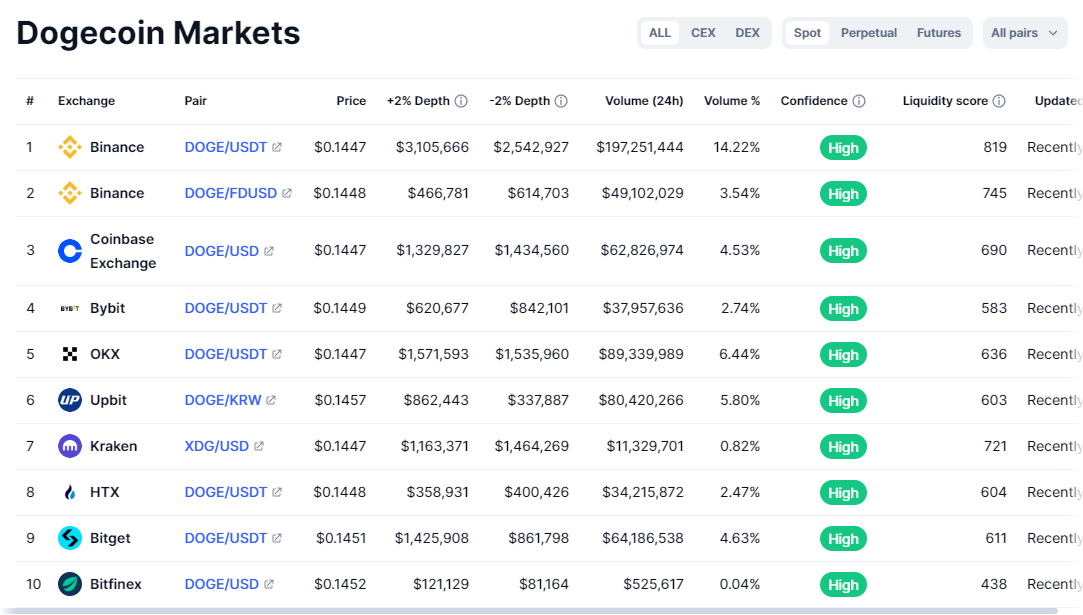Click external link icon beside DOGE/FDUSD
The image size is (1083, 615).
point(287,193)
